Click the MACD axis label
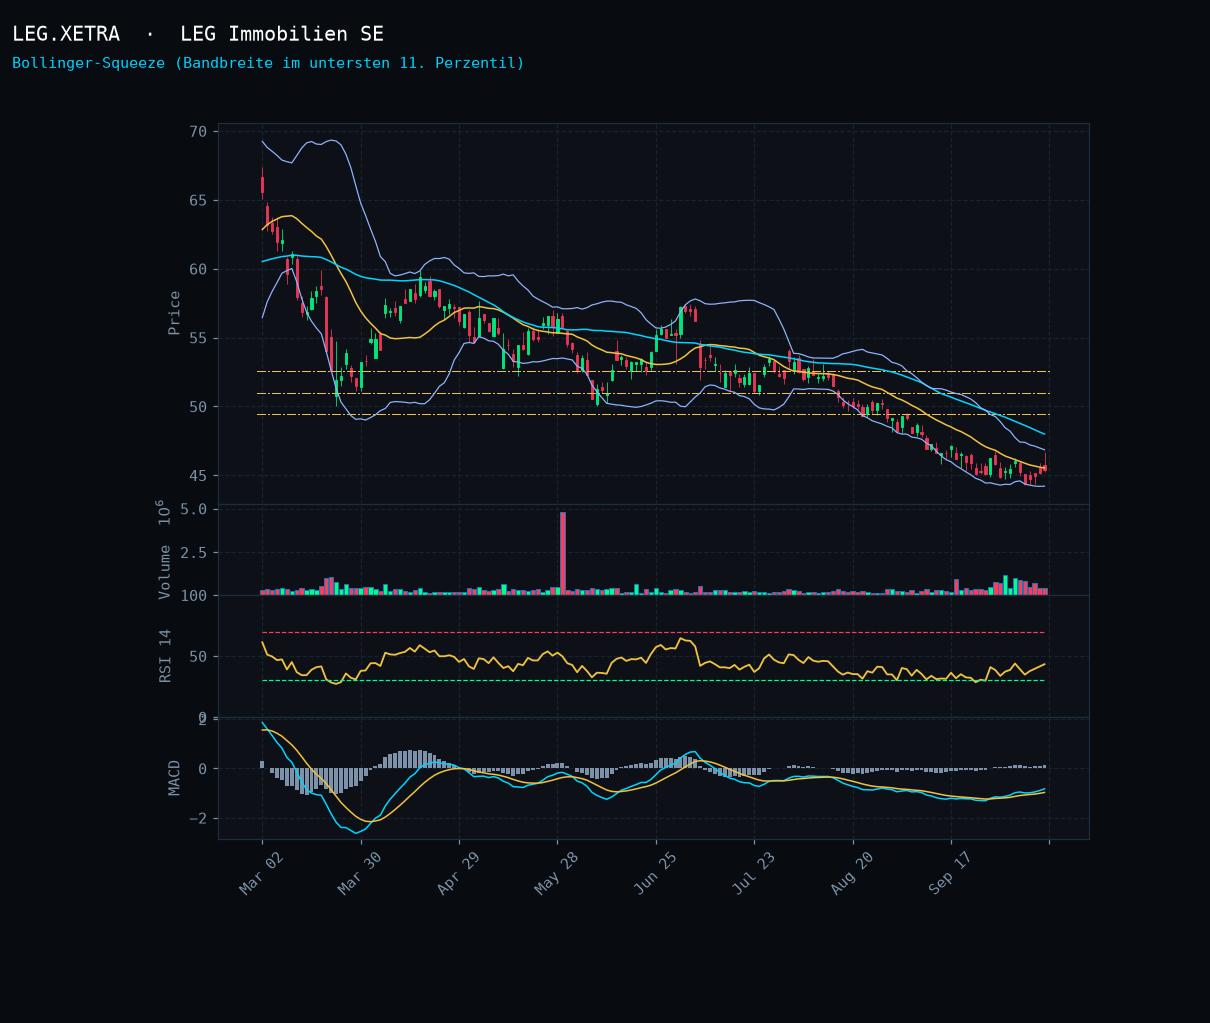The width and height of the screenshot is (1210, 1023). pyautogui.click(x=174, y=777)
